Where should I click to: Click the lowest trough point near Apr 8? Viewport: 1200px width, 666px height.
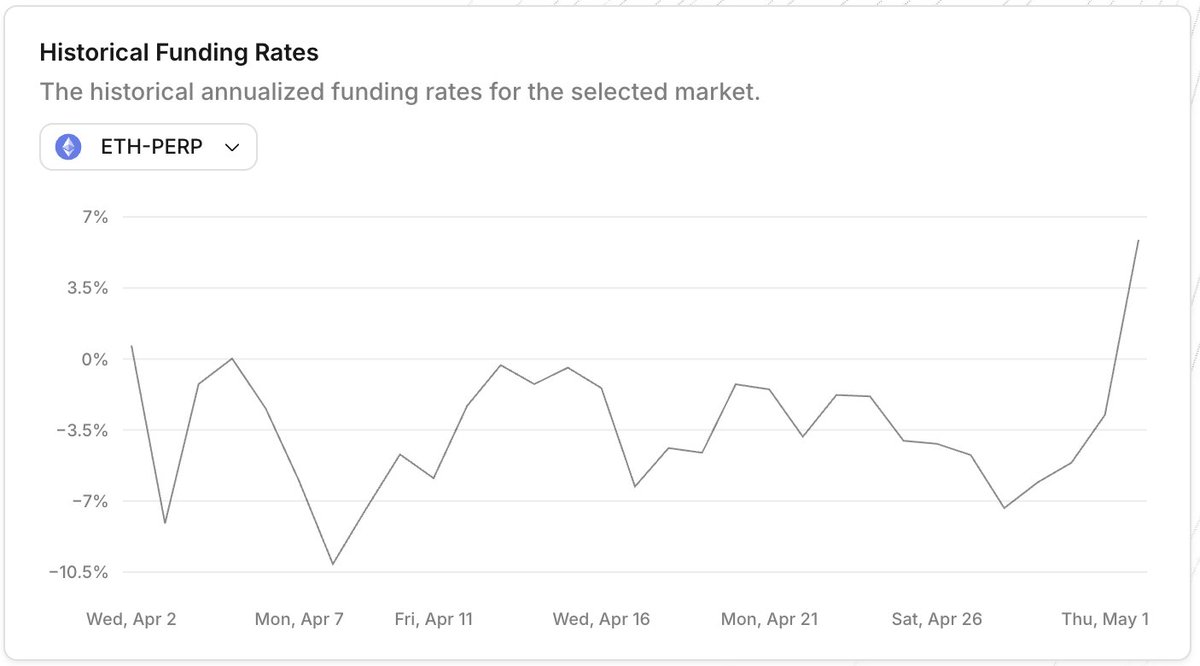[332, 564]
